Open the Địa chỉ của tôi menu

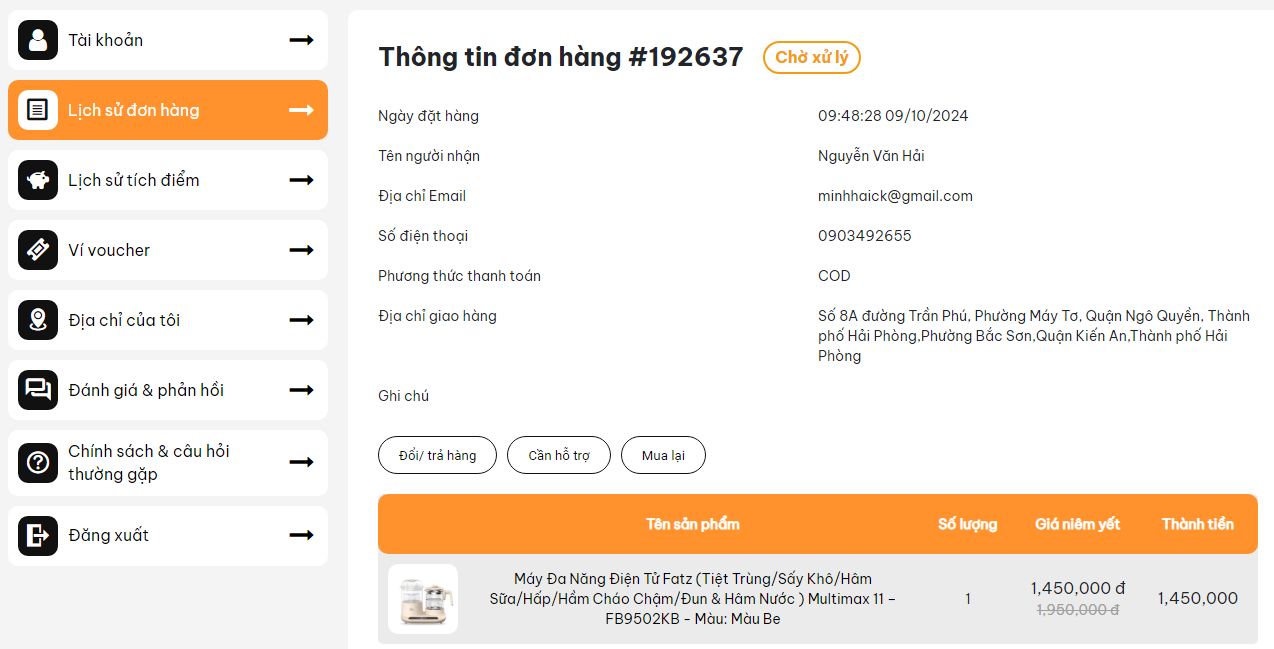[124, 320]
